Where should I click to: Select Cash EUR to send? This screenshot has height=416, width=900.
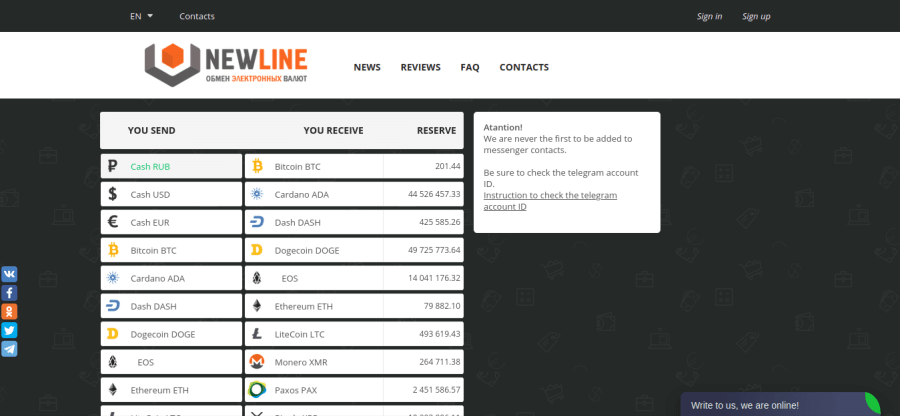pos(171,222)
